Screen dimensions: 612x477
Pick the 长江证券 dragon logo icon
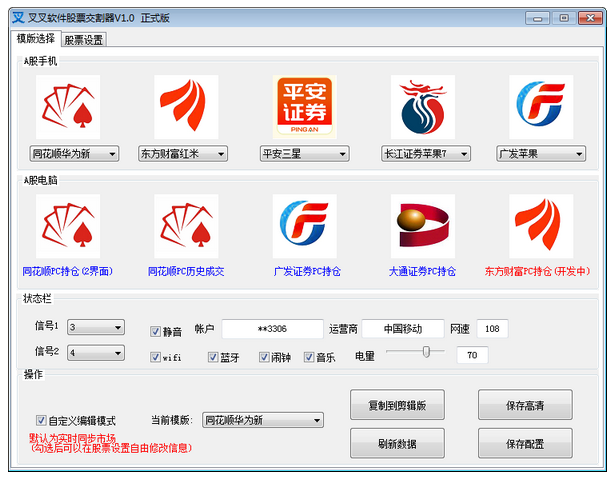click(423, 107)
